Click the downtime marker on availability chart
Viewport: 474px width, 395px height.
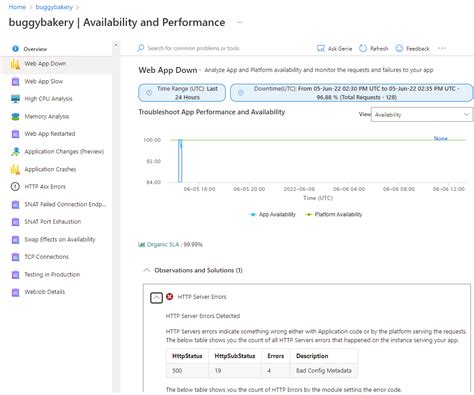point(180,161)
